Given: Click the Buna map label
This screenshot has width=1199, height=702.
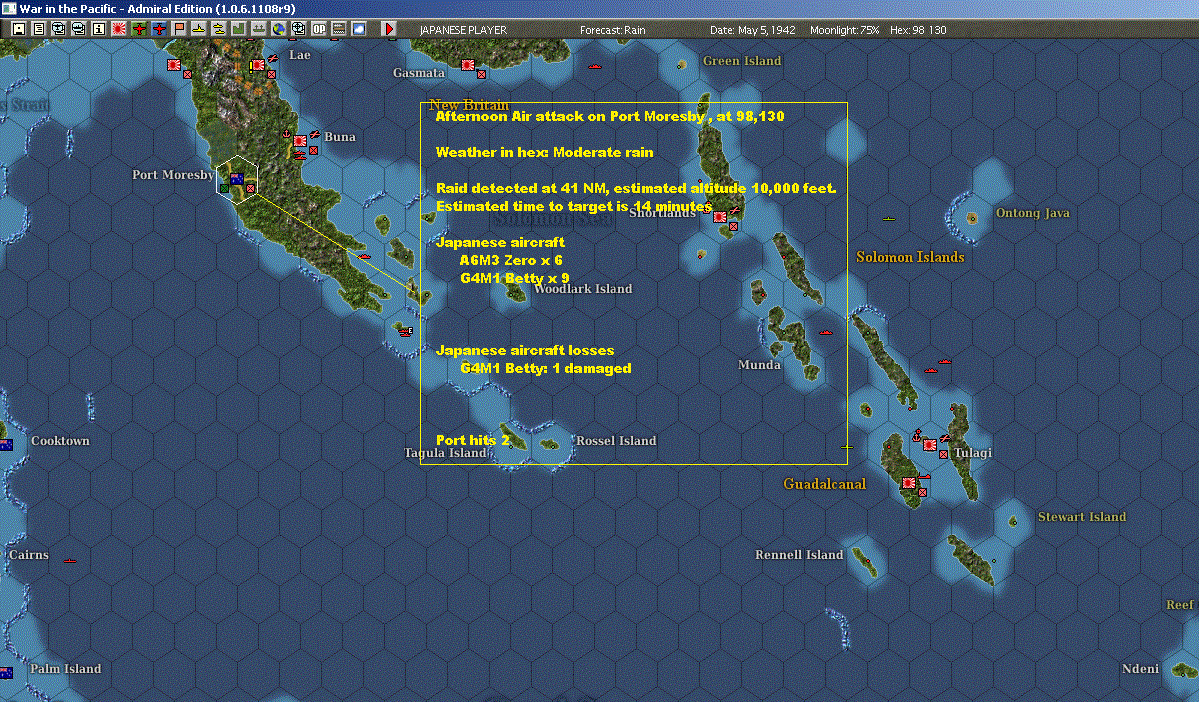Looking at the screenshot, I should coord(340,137).
